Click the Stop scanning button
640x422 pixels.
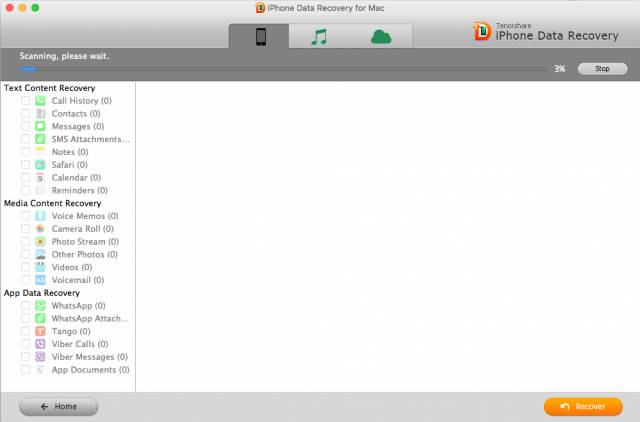coord(602,69)
